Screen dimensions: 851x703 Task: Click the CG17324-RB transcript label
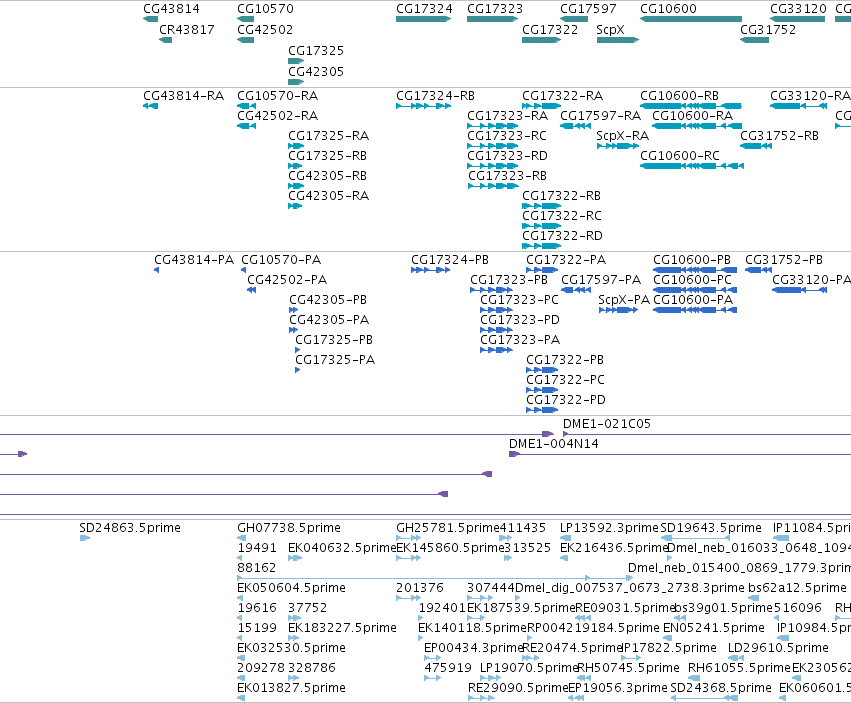coord(435,96)
